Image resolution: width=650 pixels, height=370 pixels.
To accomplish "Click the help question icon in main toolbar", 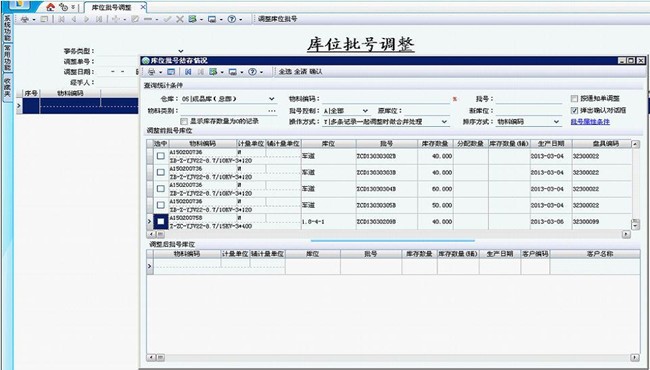I will [232, 19].
